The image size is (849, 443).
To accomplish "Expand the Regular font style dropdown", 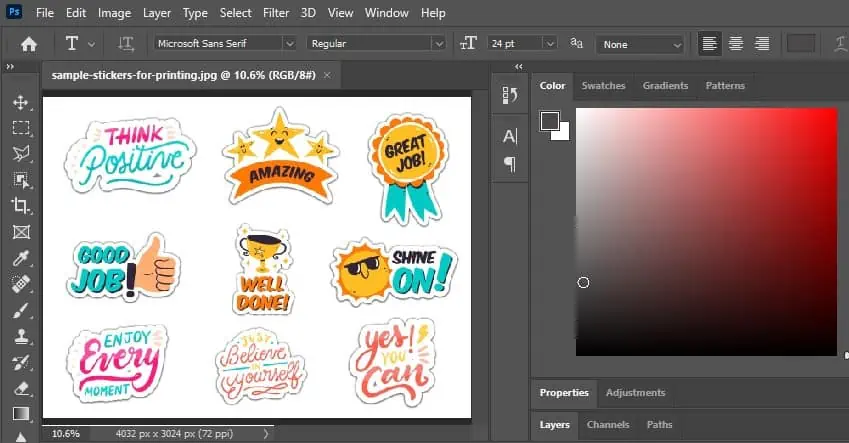I will (x=376, y=43).
